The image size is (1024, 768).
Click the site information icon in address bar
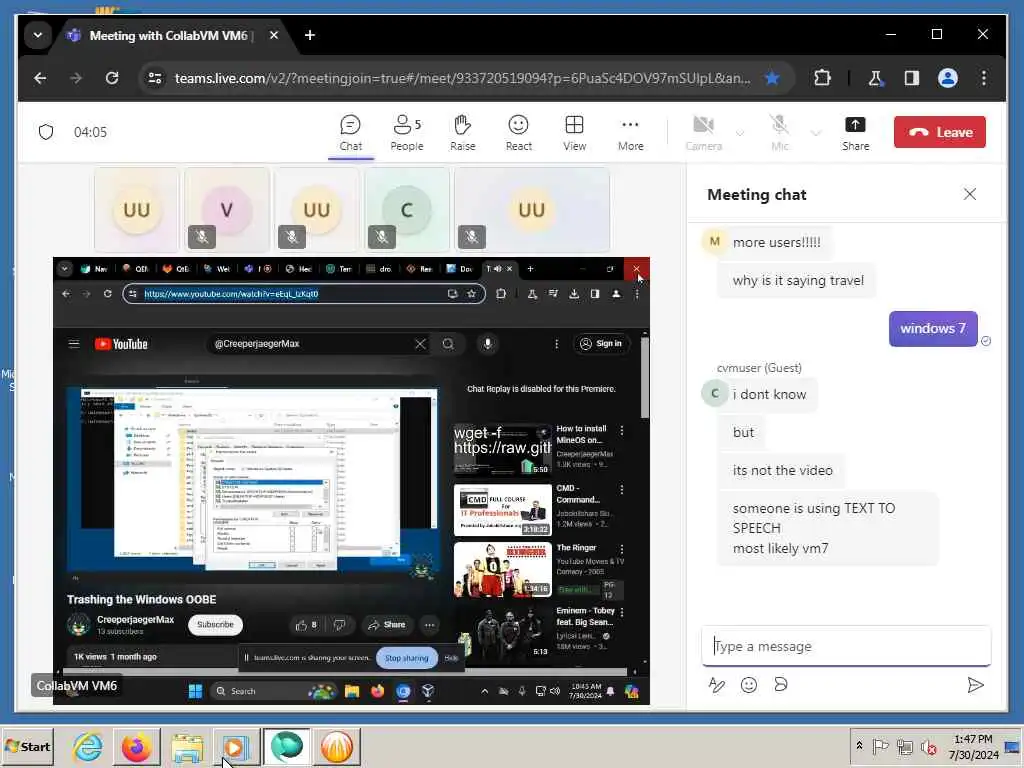[x=155, y=78]
